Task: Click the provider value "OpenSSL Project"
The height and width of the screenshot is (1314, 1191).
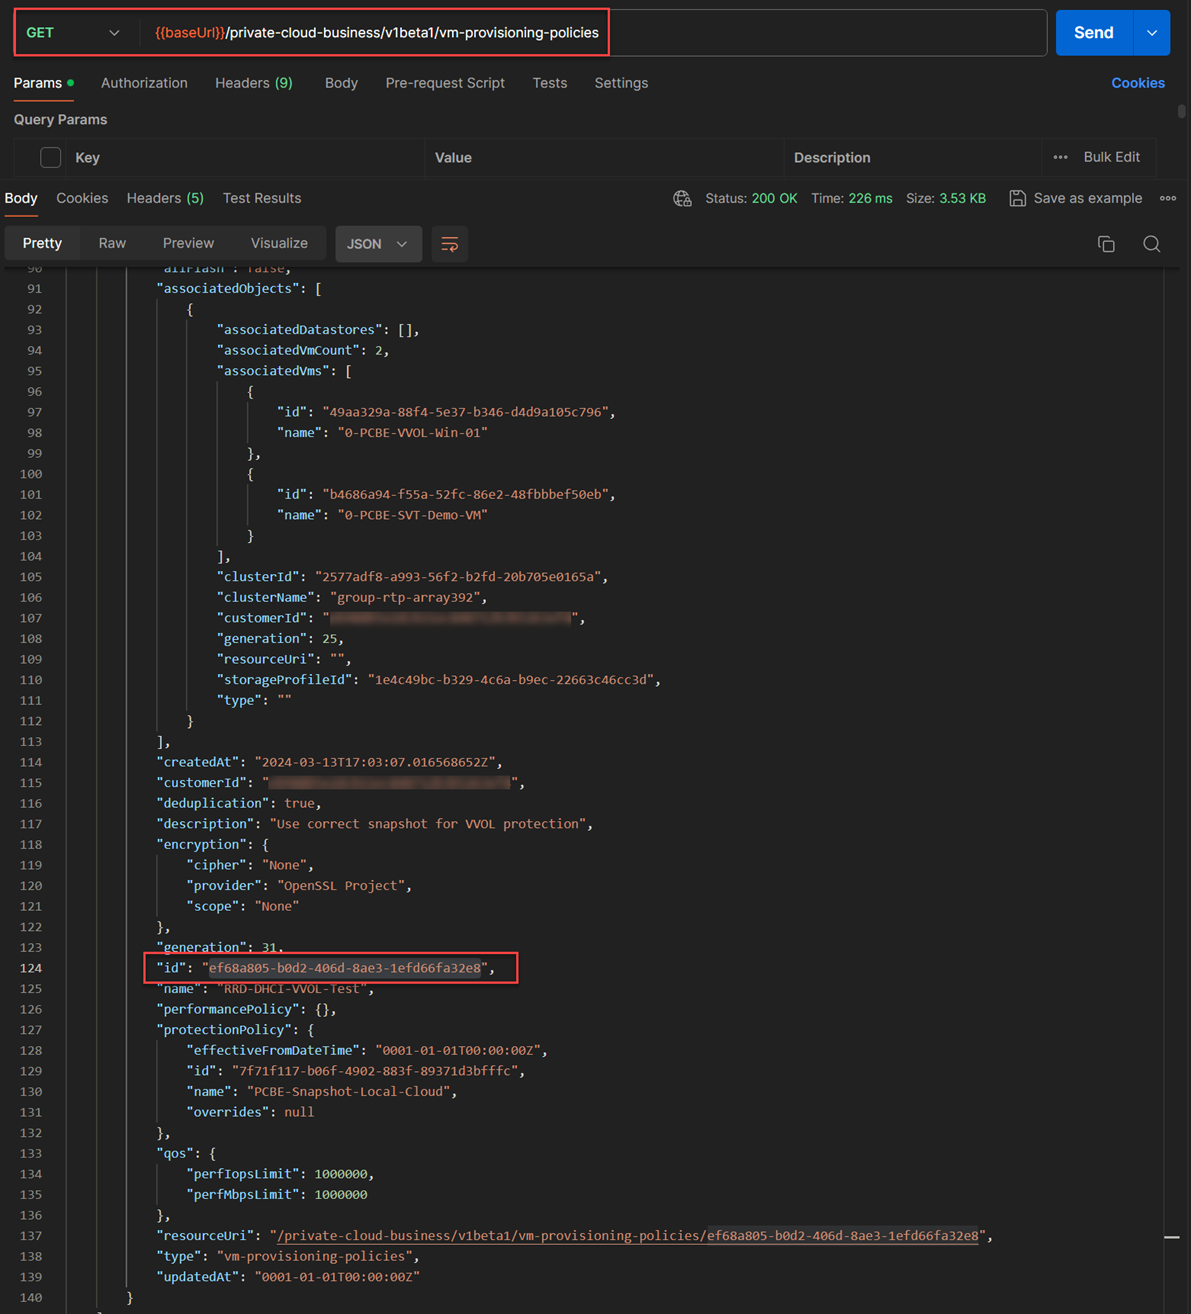Action: click(343, 886)
